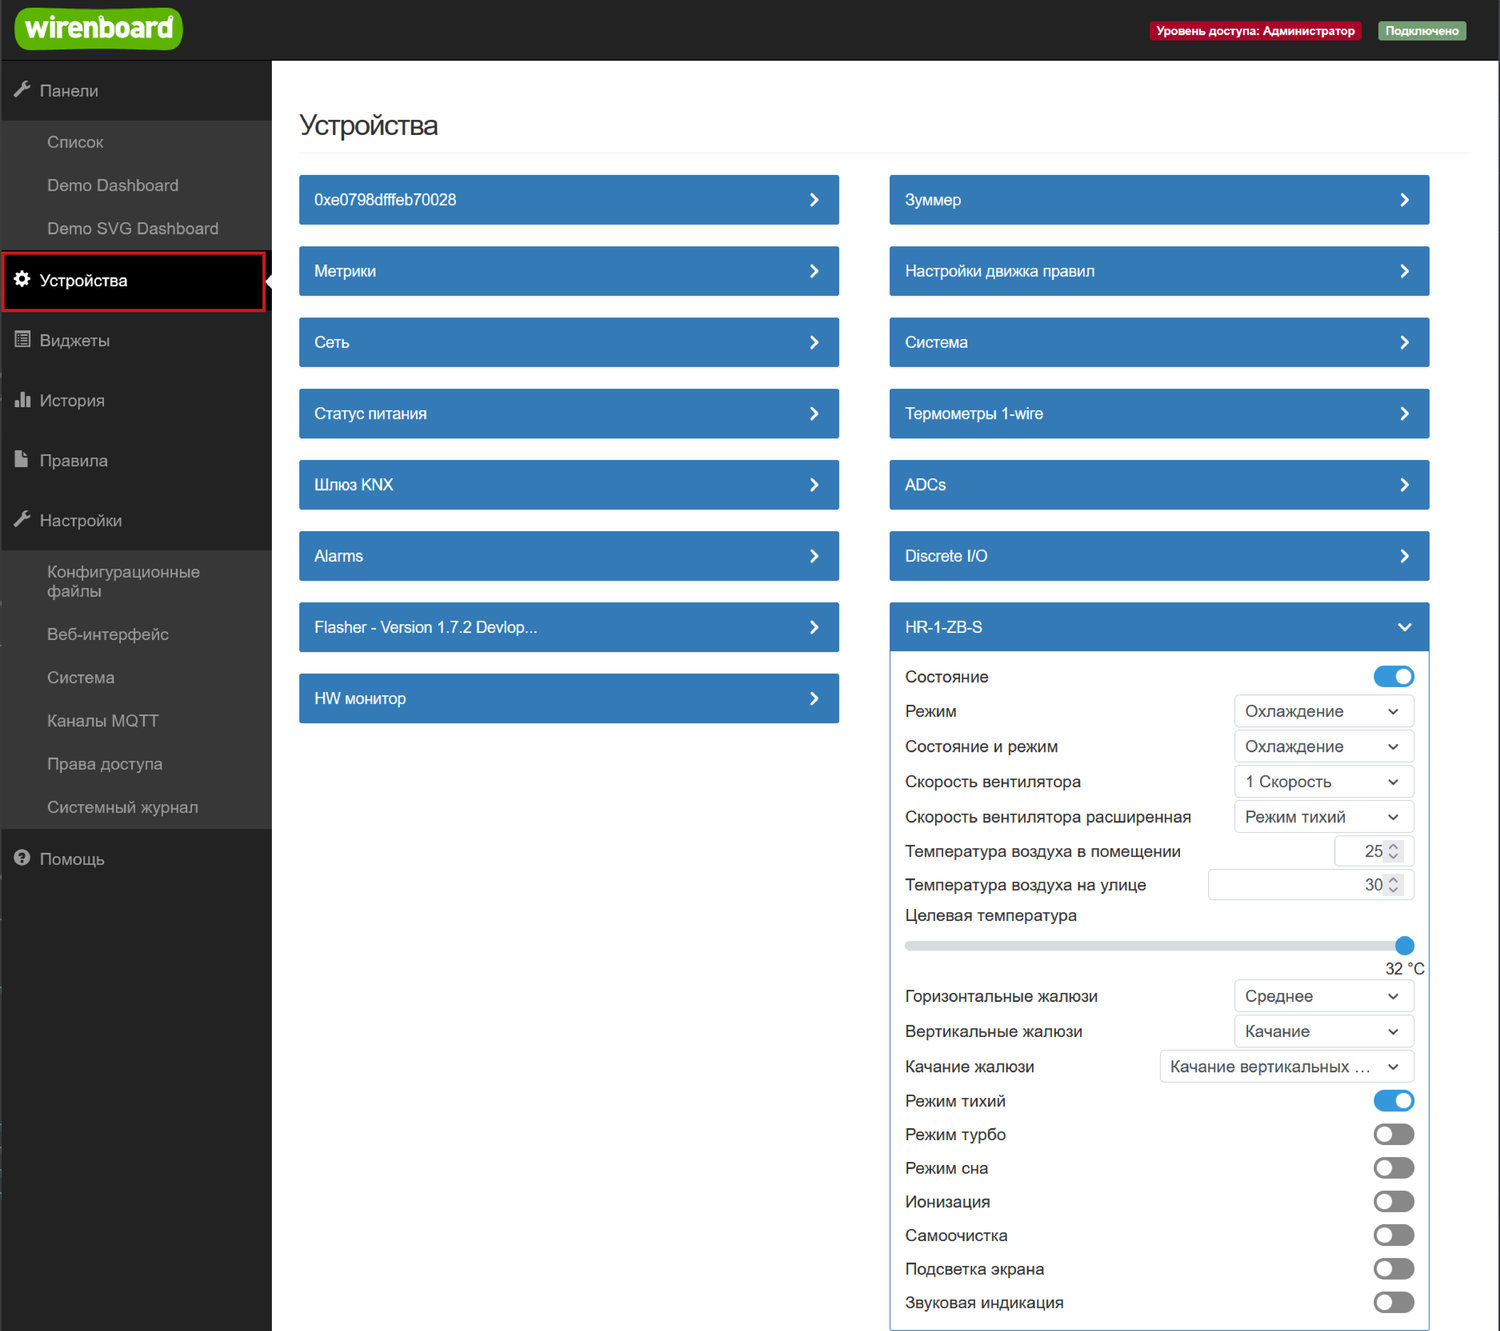Open the Горизонтальные жалюзи dropdown
Viewport: 1500px width, 1331px height.
coord(1322,996)
